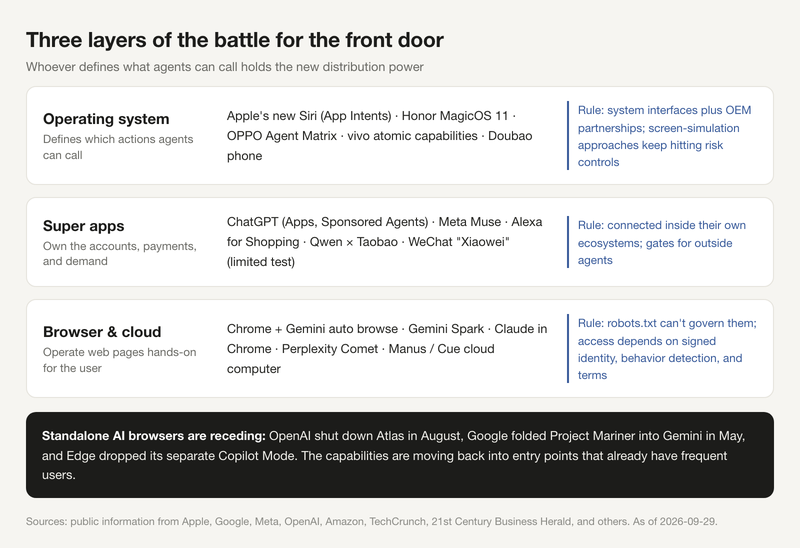Click 'Defines which actions agents can call' description
800x548 pixels.
tap(118, 147)
